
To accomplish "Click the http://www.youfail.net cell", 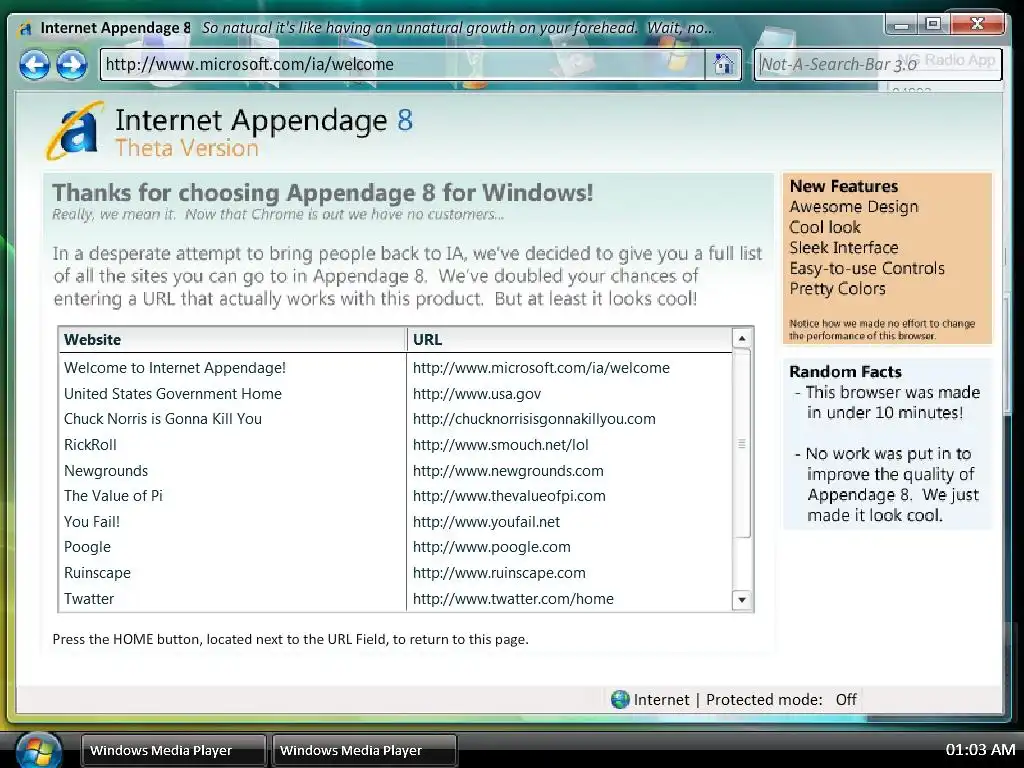I will point(487,522).
